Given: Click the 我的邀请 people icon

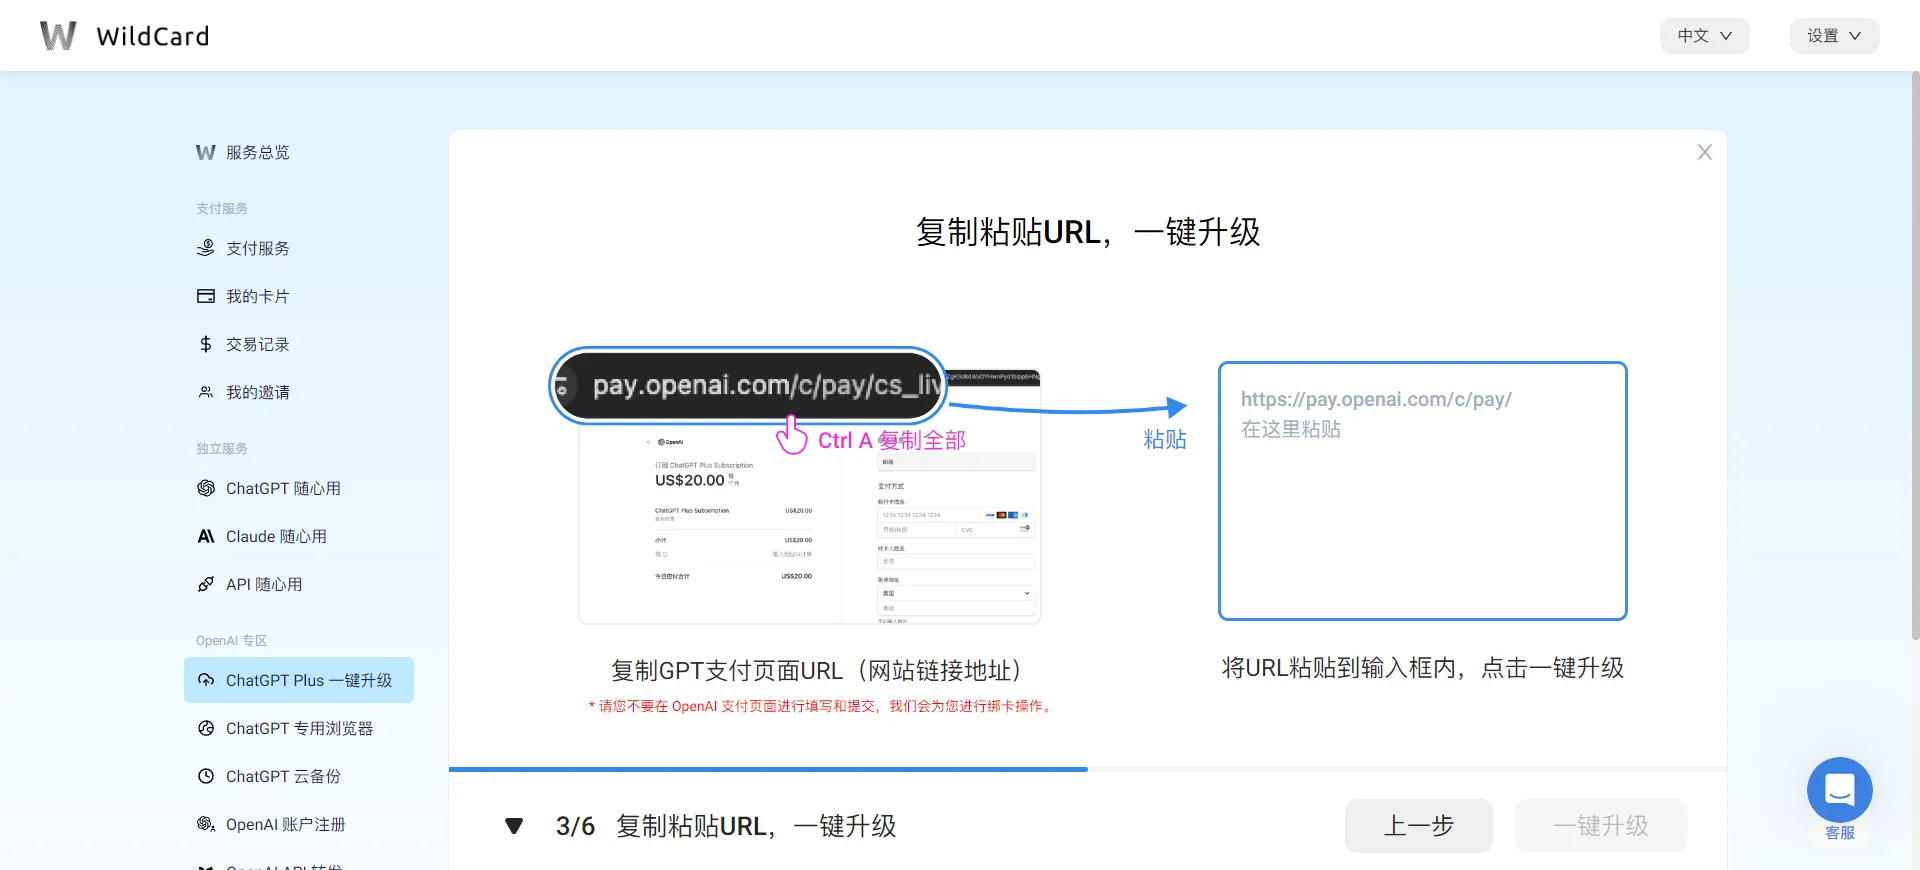Looking at the screenshot, I should pos(206,392).
